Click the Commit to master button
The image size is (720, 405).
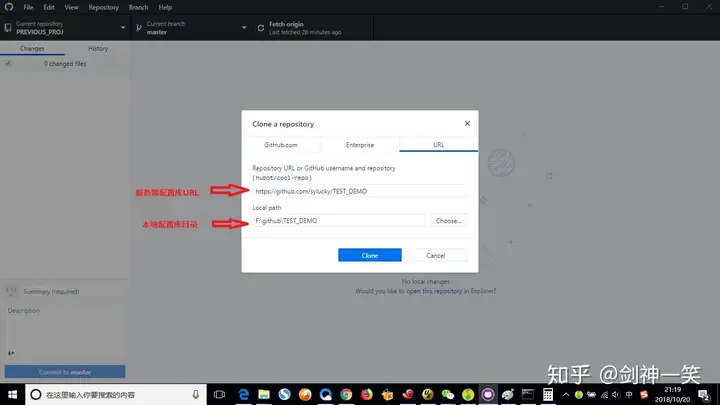click(x=65, y=372)
